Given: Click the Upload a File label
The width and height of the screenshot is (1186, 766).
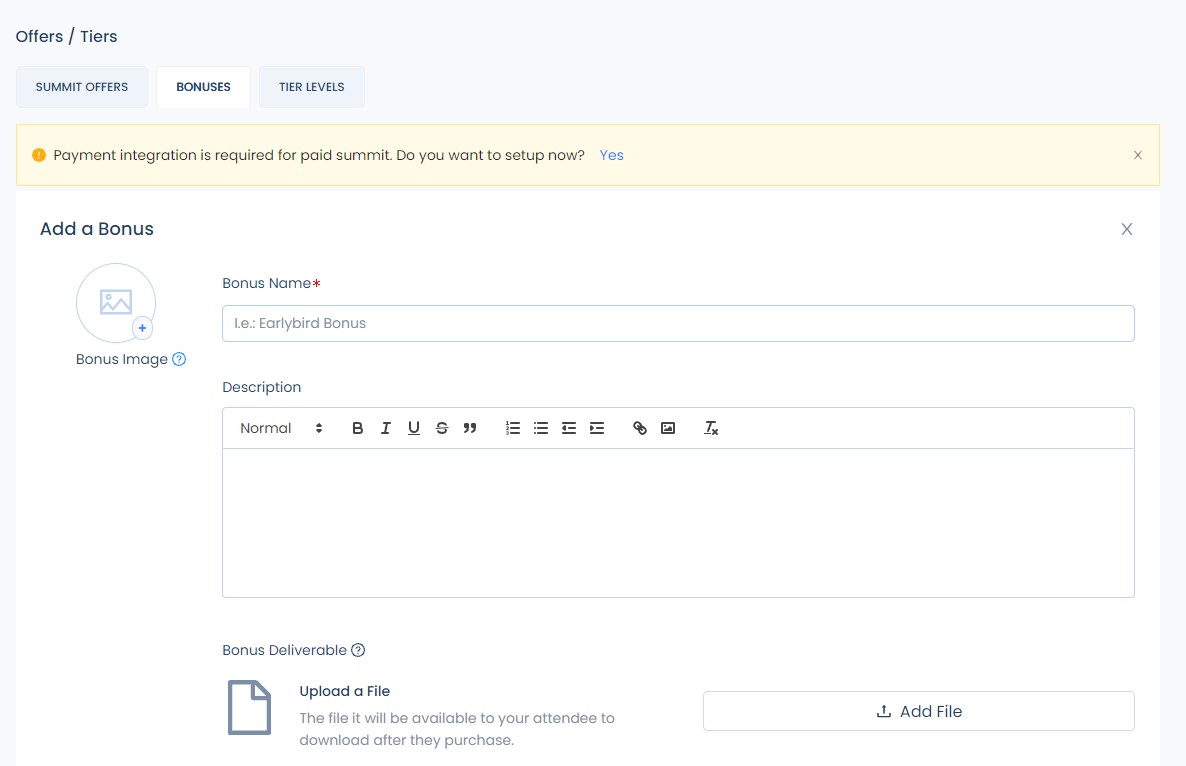Looking at the screenshot, I should click(x=345, y=691).
